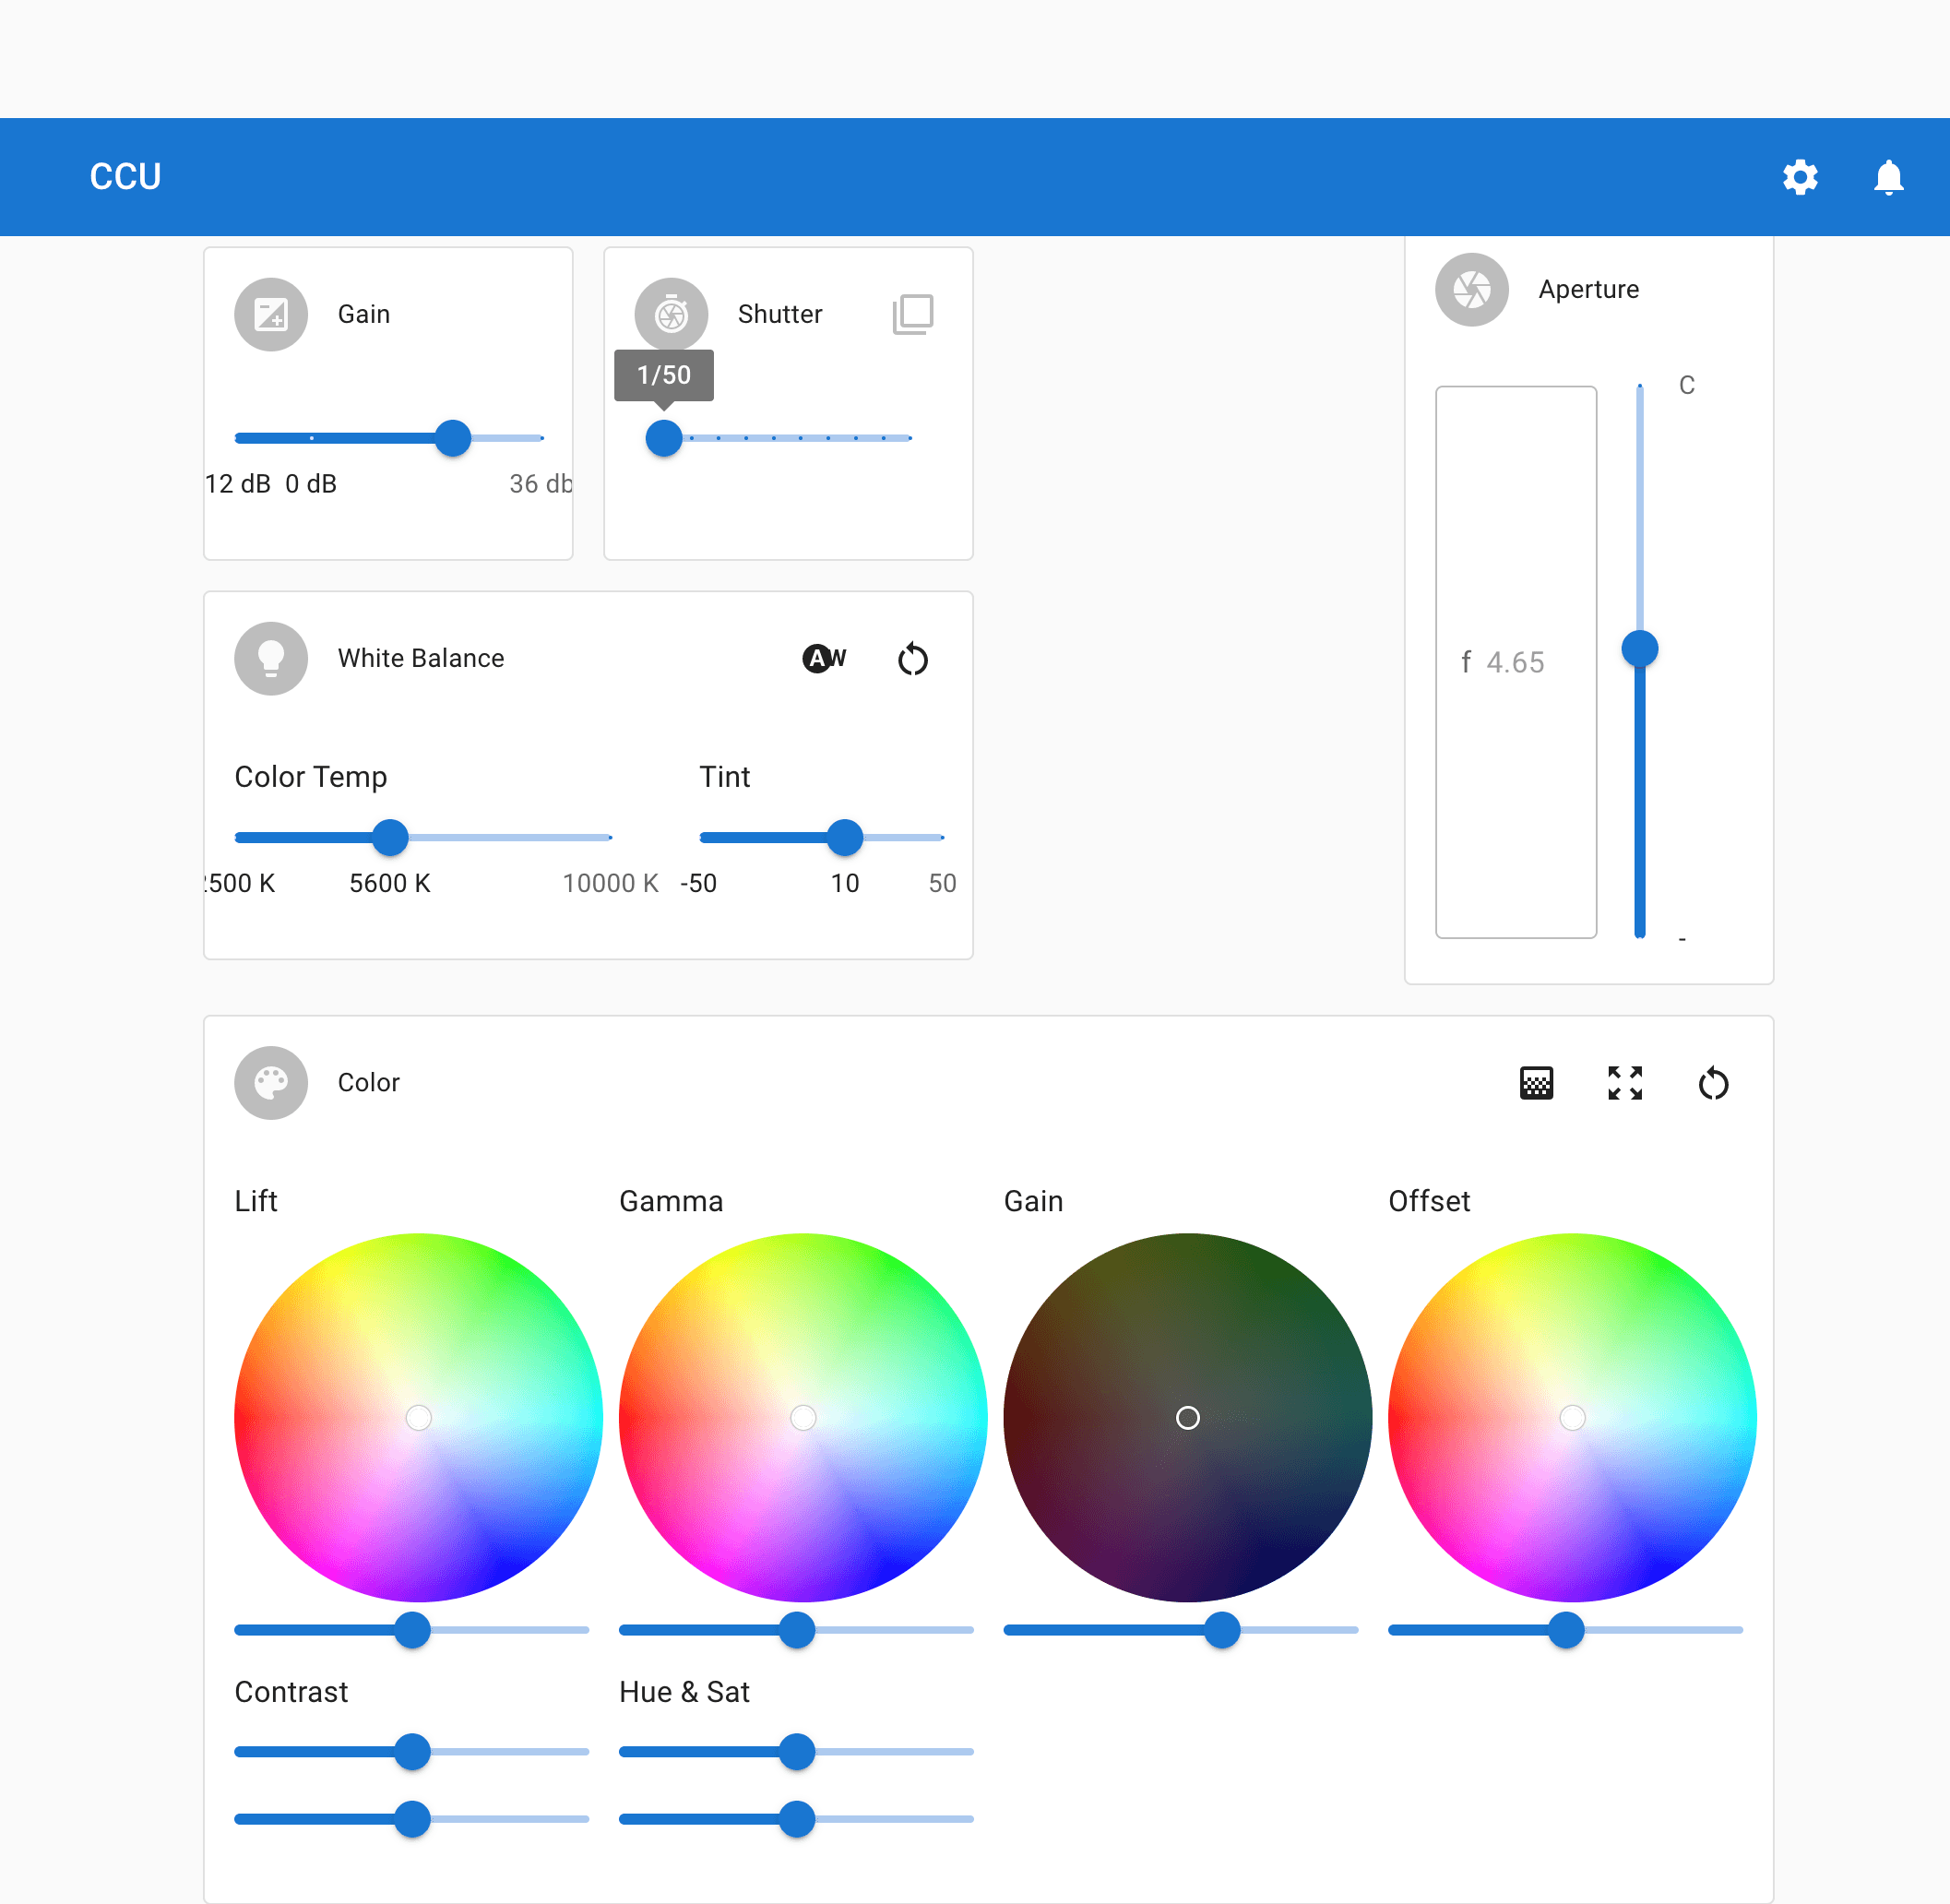Click the Tint slider handle
Screen dimensions: 1950x1904
coord(845,837)
